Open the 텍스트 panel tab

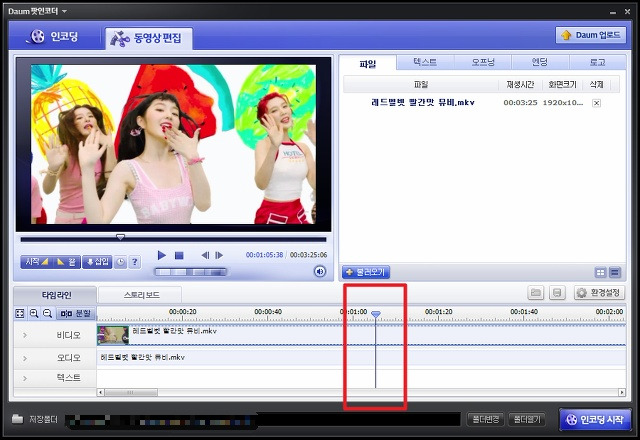point(425,62)
